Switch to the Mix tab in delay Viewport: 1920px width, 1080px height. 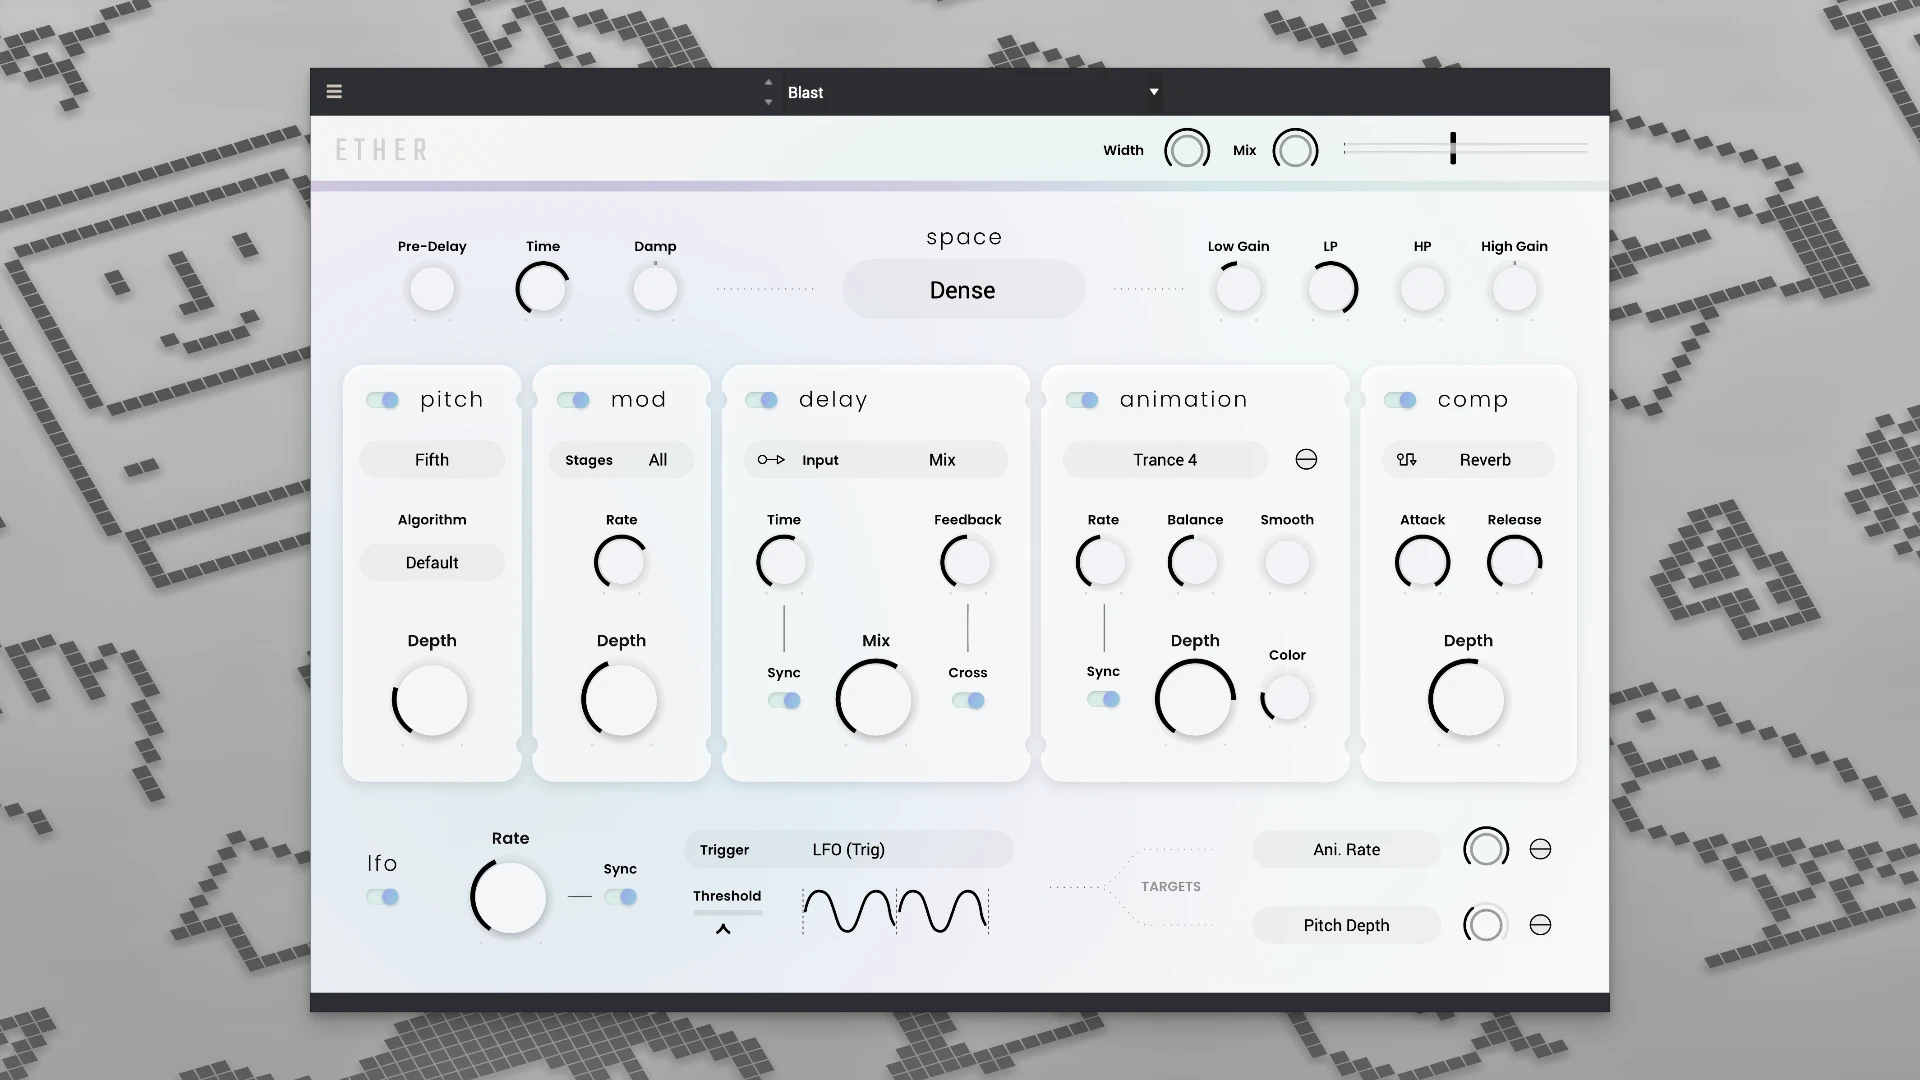click(941, 459)
